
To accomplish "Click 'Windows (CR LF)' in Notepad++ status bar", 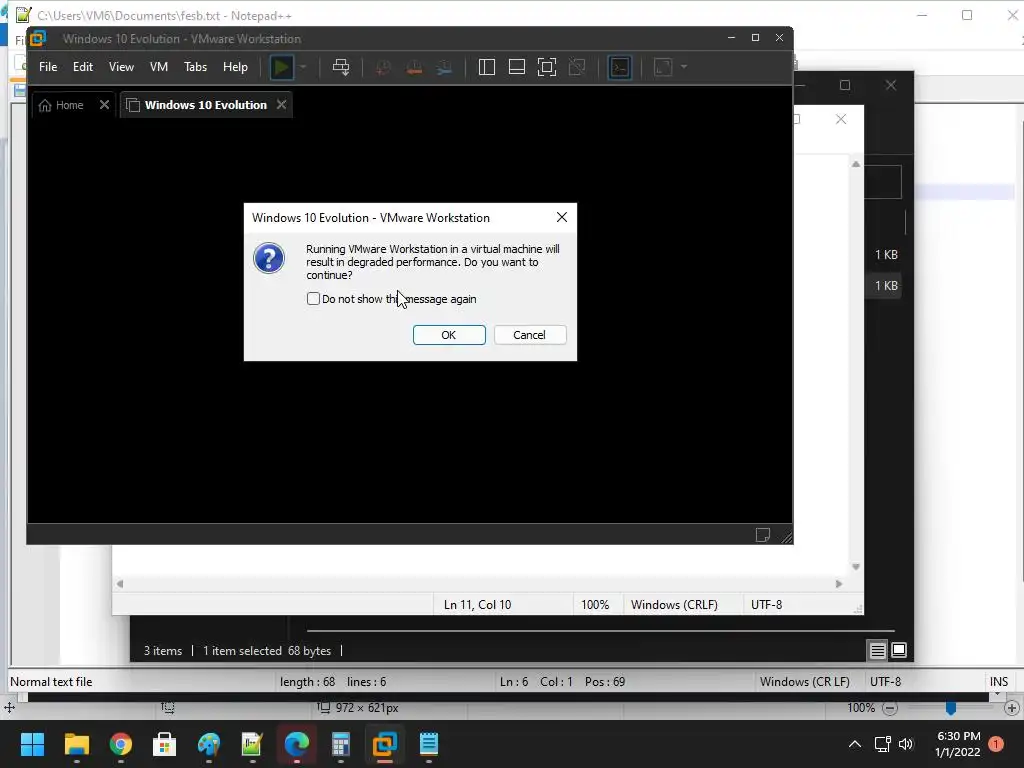I will (x=805, y=682).
